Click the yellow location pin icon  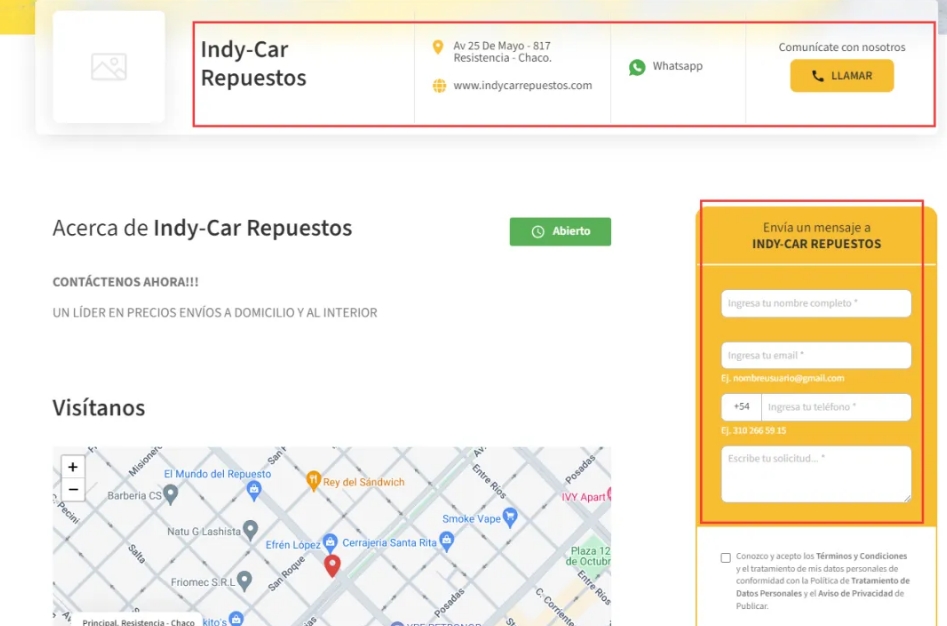coord(438,47)
